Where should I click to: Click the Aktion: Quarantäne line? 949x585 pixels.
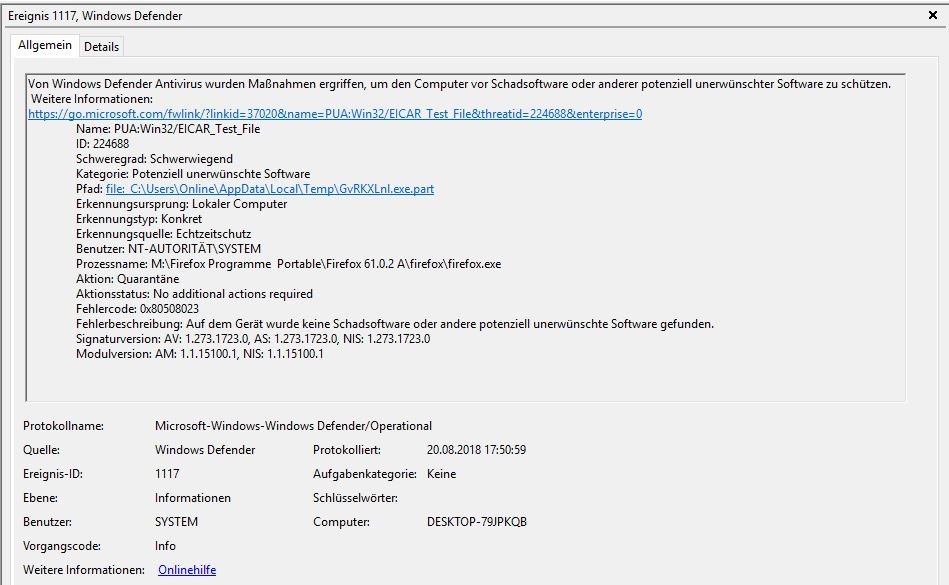coord(128,279)
